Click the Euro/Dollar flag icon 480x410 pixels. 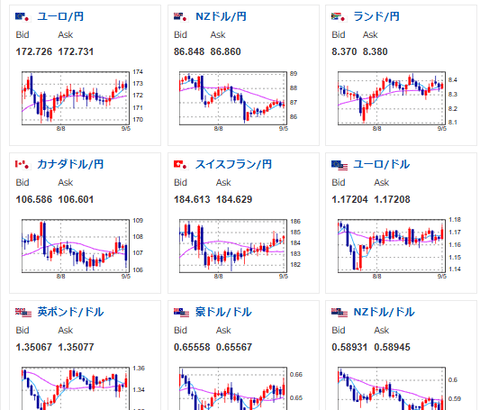pyautogui.click(x=339, y=165)
